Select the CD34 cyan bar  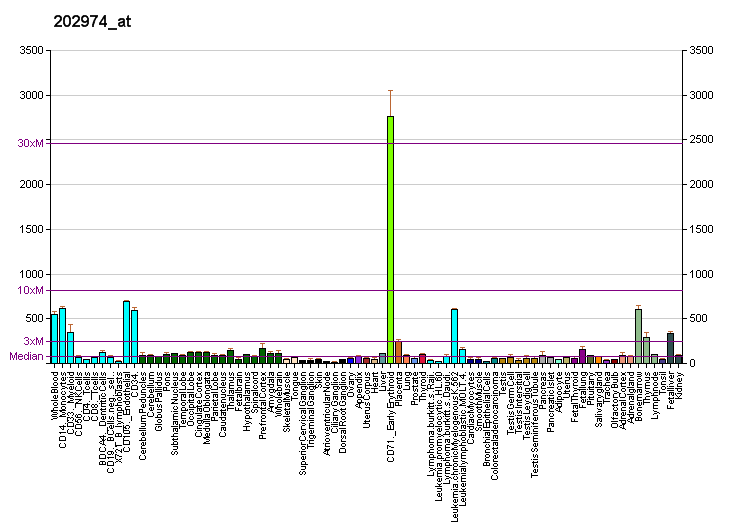(x=134, y=337)
